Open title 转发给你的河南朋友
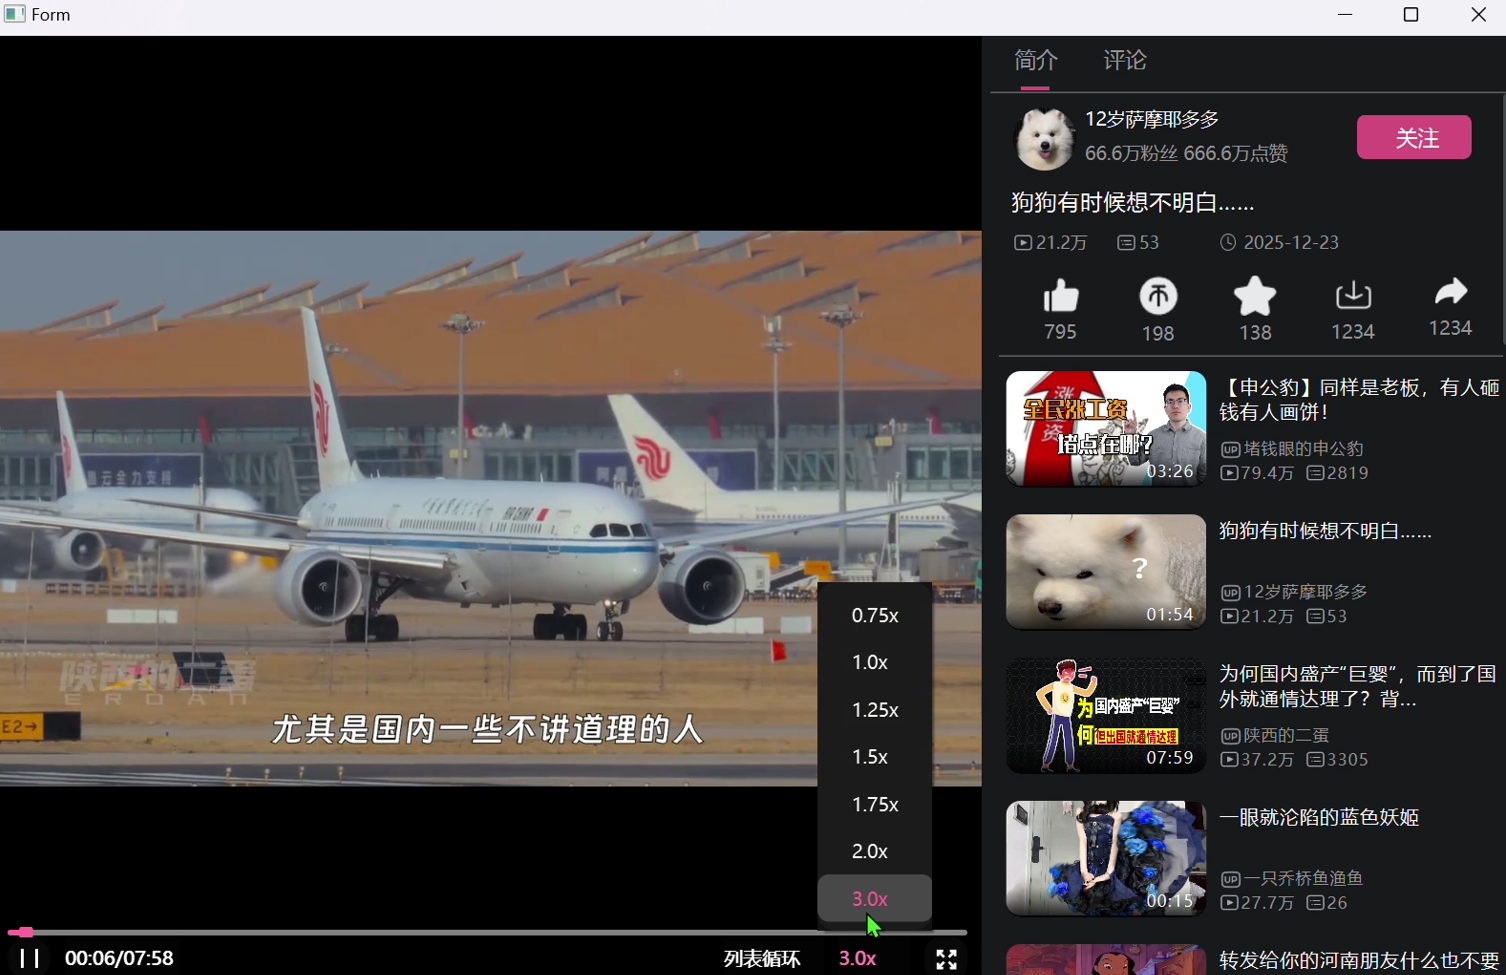 1358,960
